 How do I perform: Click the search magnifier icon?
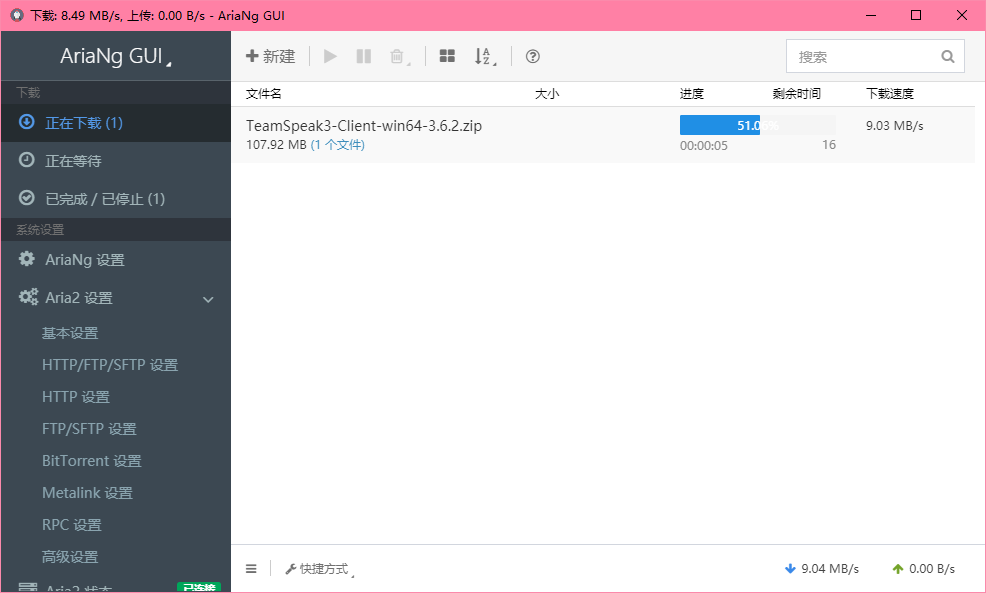[x=947, y=56]
